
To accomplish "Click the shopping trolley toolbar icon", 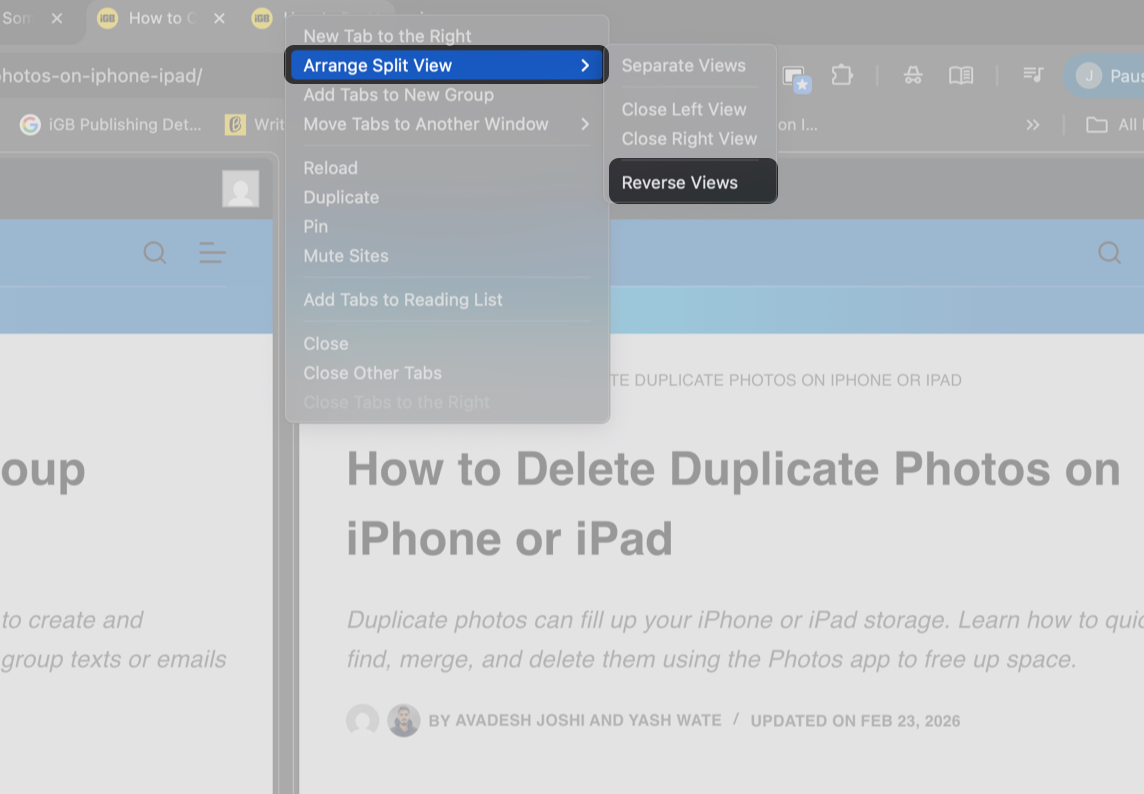I will click(913, 75).
